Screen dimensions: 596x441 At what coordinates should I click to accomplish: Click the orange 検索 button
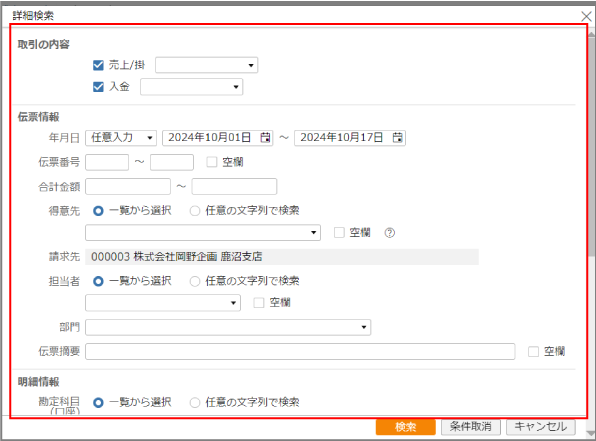point(406,427)
